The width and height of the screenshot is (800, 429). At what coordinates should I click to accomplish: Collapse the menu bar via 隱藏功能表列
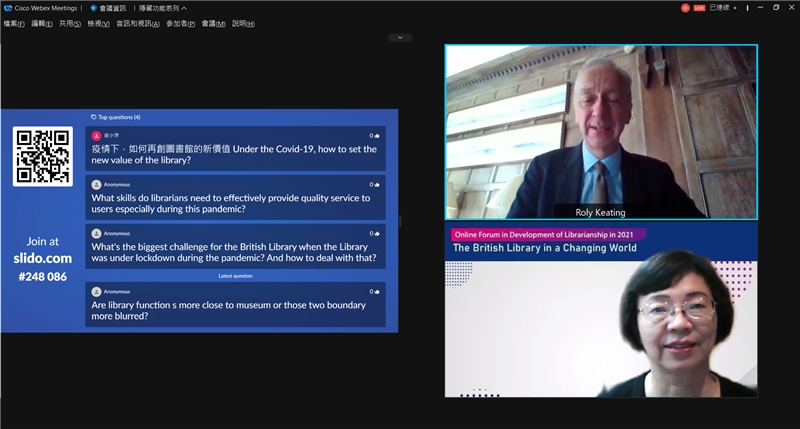click(163, 8)
